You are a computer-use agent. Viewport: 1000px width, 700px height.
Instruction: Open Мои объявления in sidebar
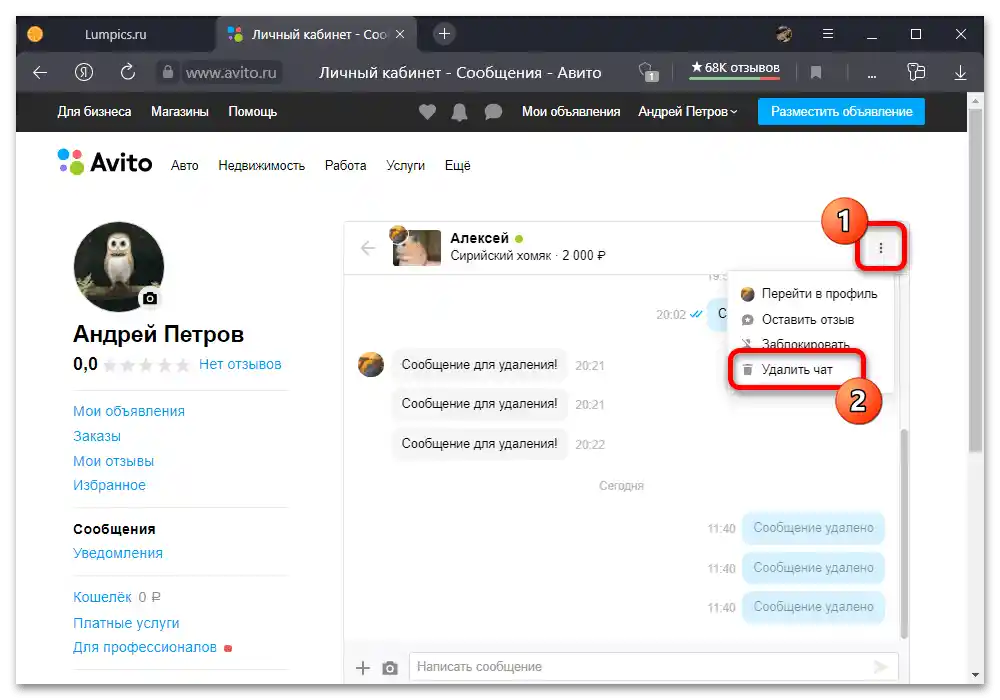[129, 411]
